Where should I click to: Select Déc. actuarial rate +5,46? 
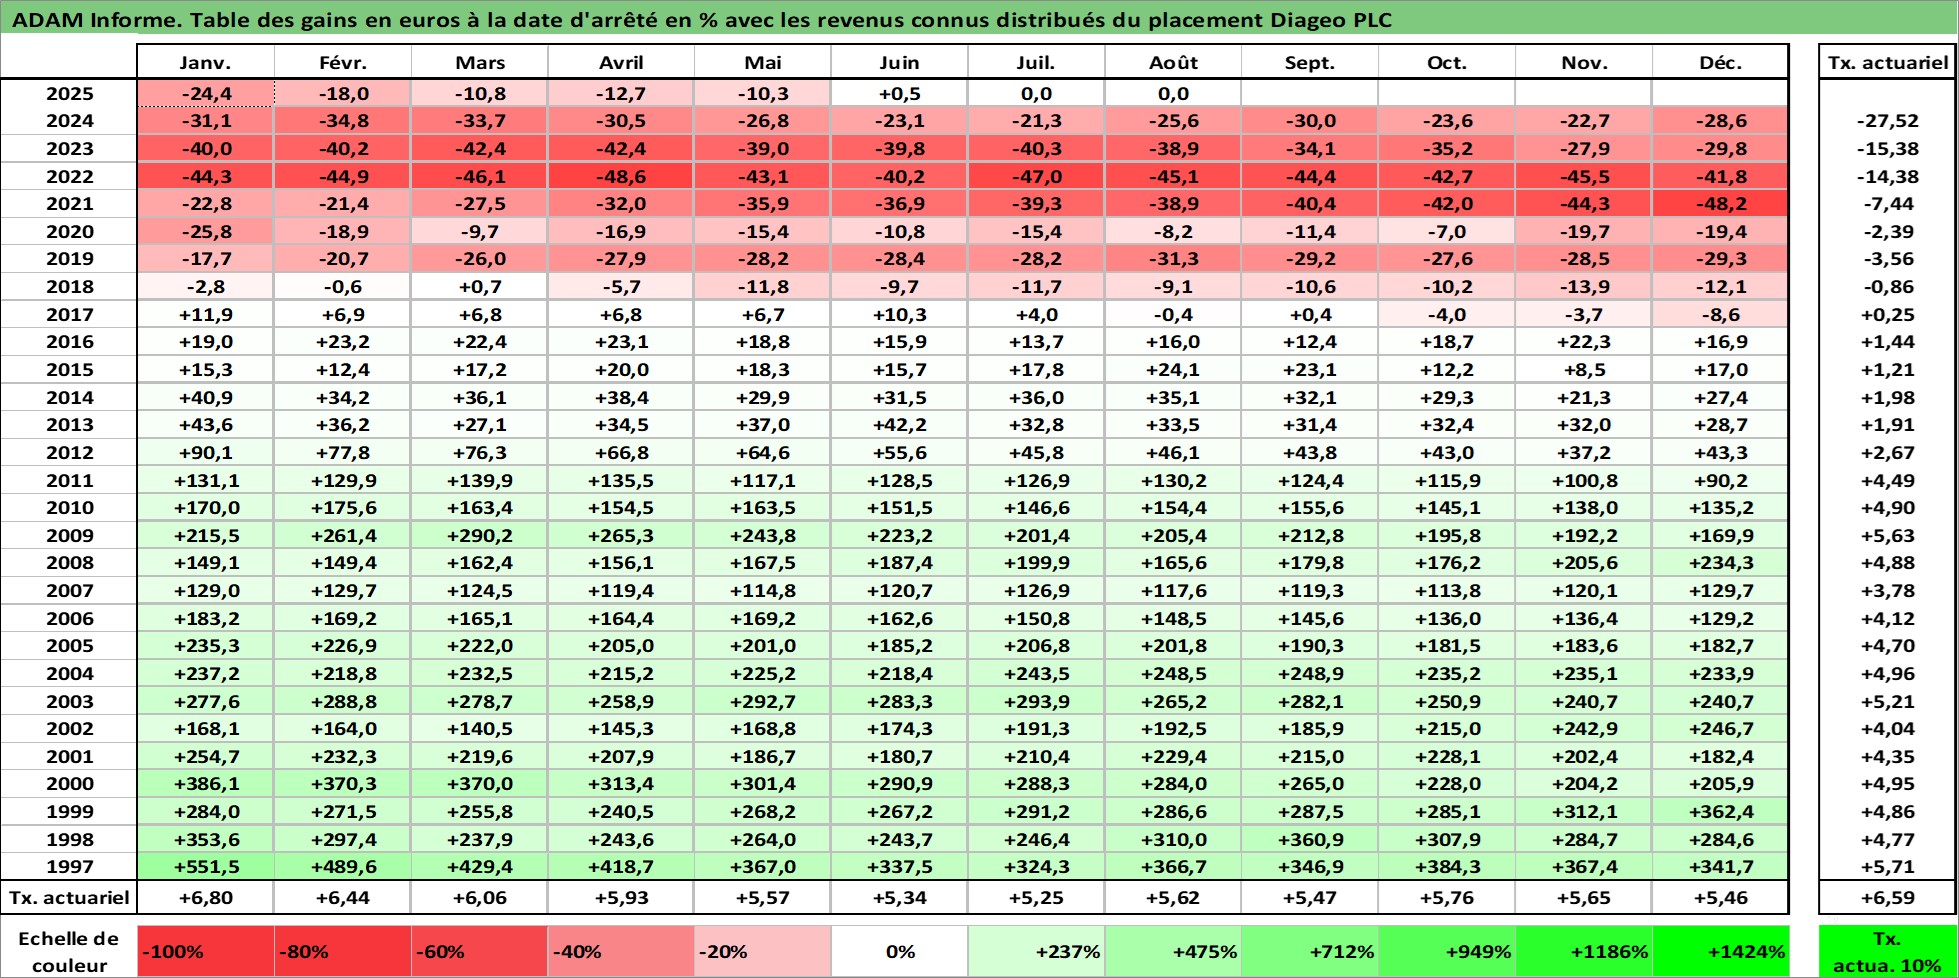[x=1720, y=897]
